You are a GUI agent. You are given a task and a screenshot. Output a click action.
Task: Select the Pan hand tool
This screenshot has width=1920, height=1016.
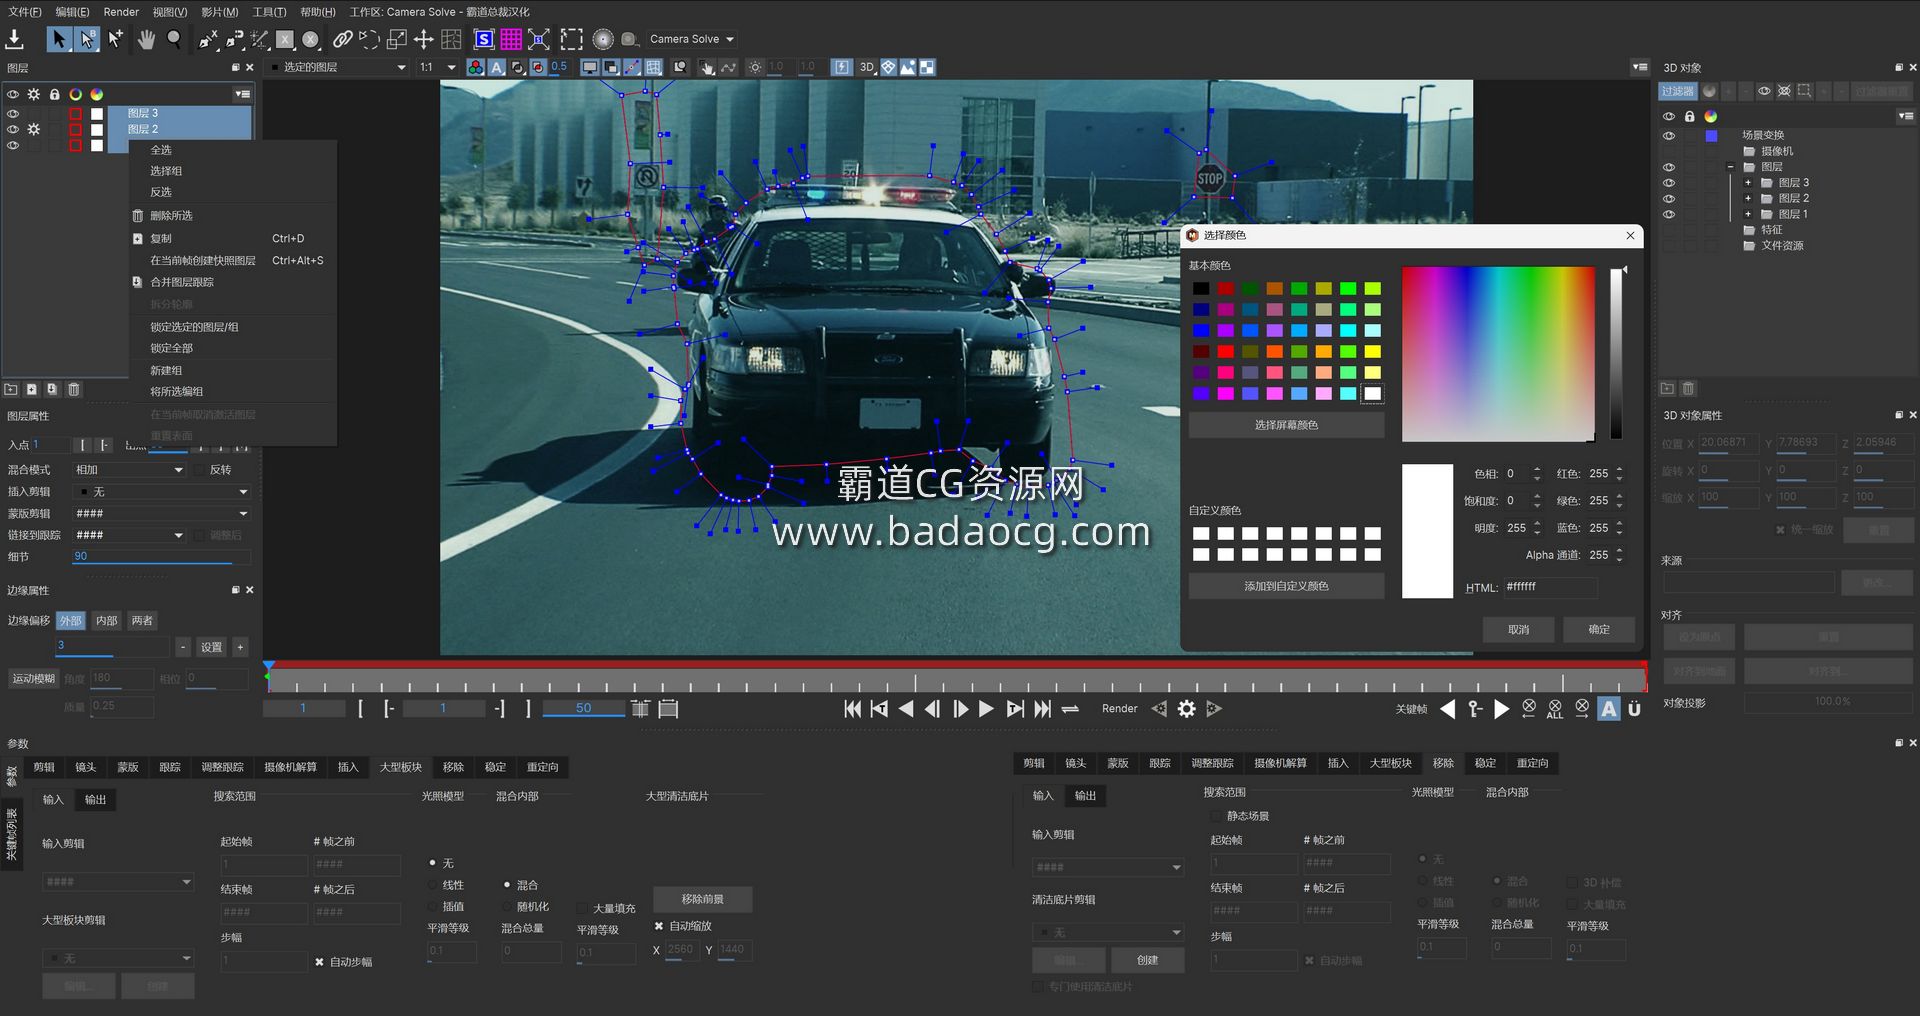(146, 39)
